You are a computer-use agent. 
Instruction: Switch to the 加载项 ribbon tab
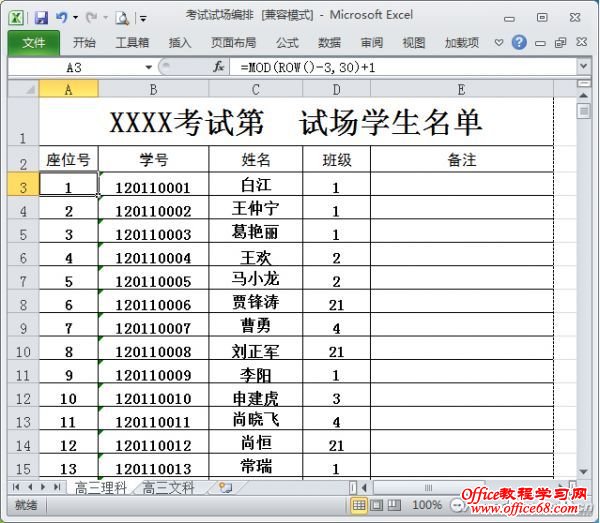461,42
